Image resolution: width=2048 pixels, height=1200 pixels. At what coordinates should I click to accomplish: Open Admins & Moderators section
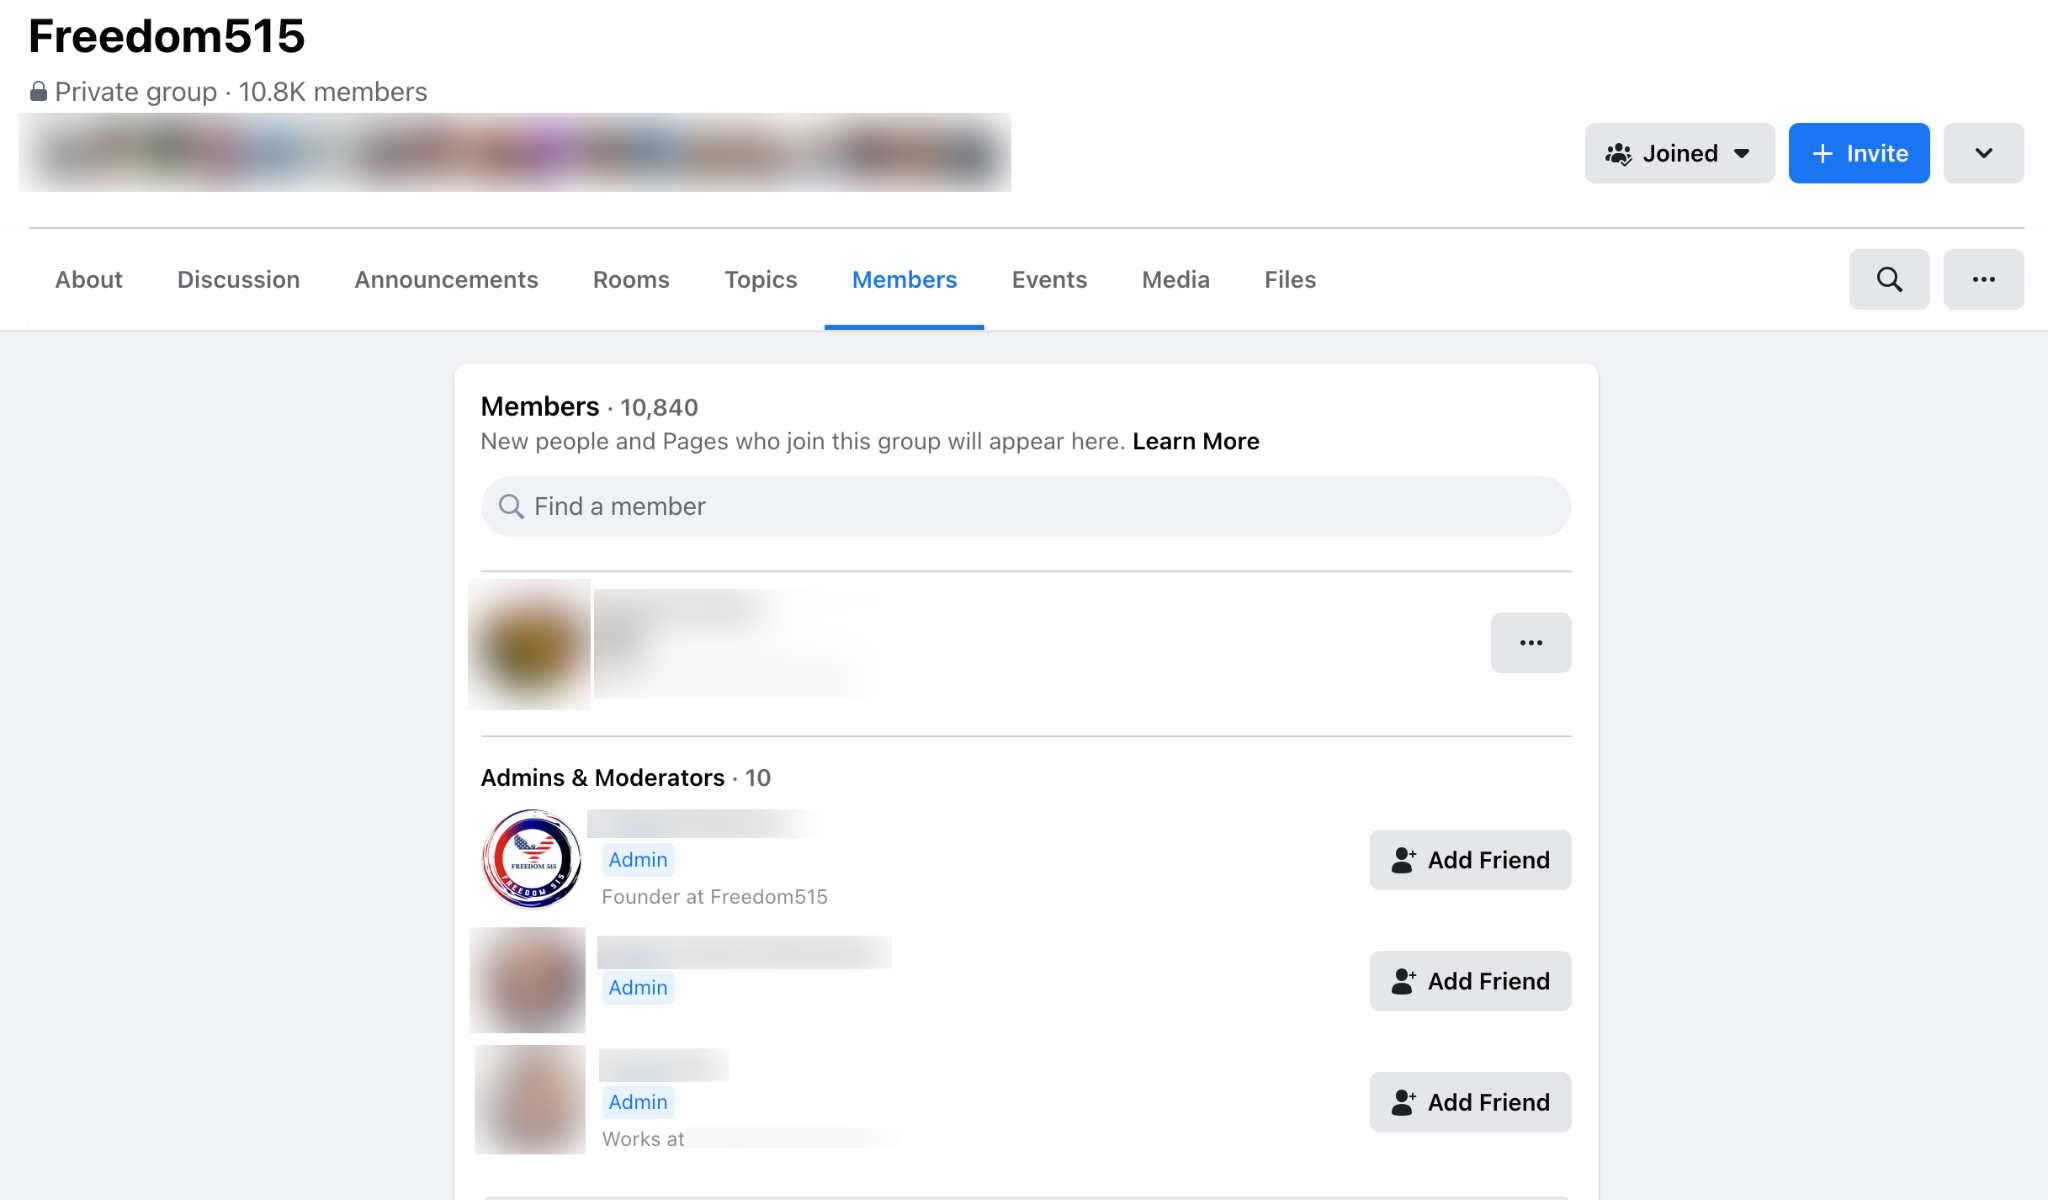click(602, 777)
